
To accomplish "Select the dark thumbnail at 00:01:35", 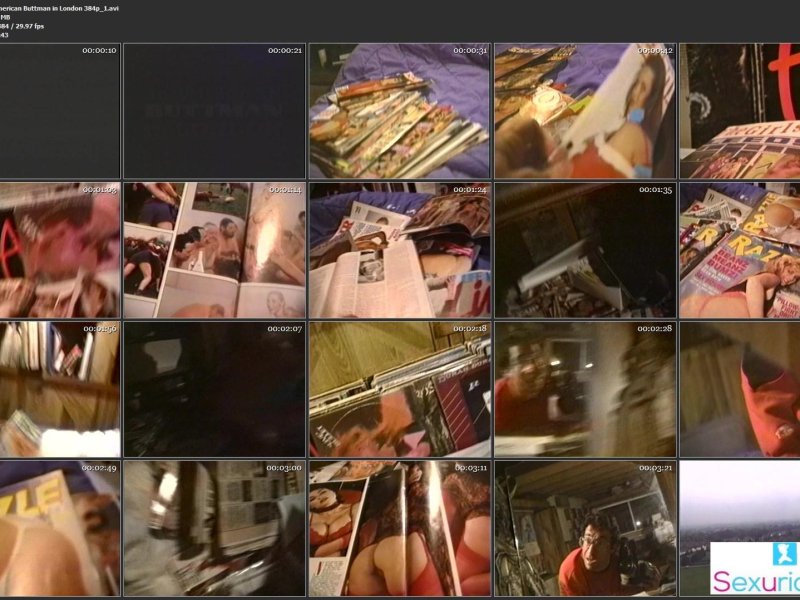I will [x=585, y=250].
